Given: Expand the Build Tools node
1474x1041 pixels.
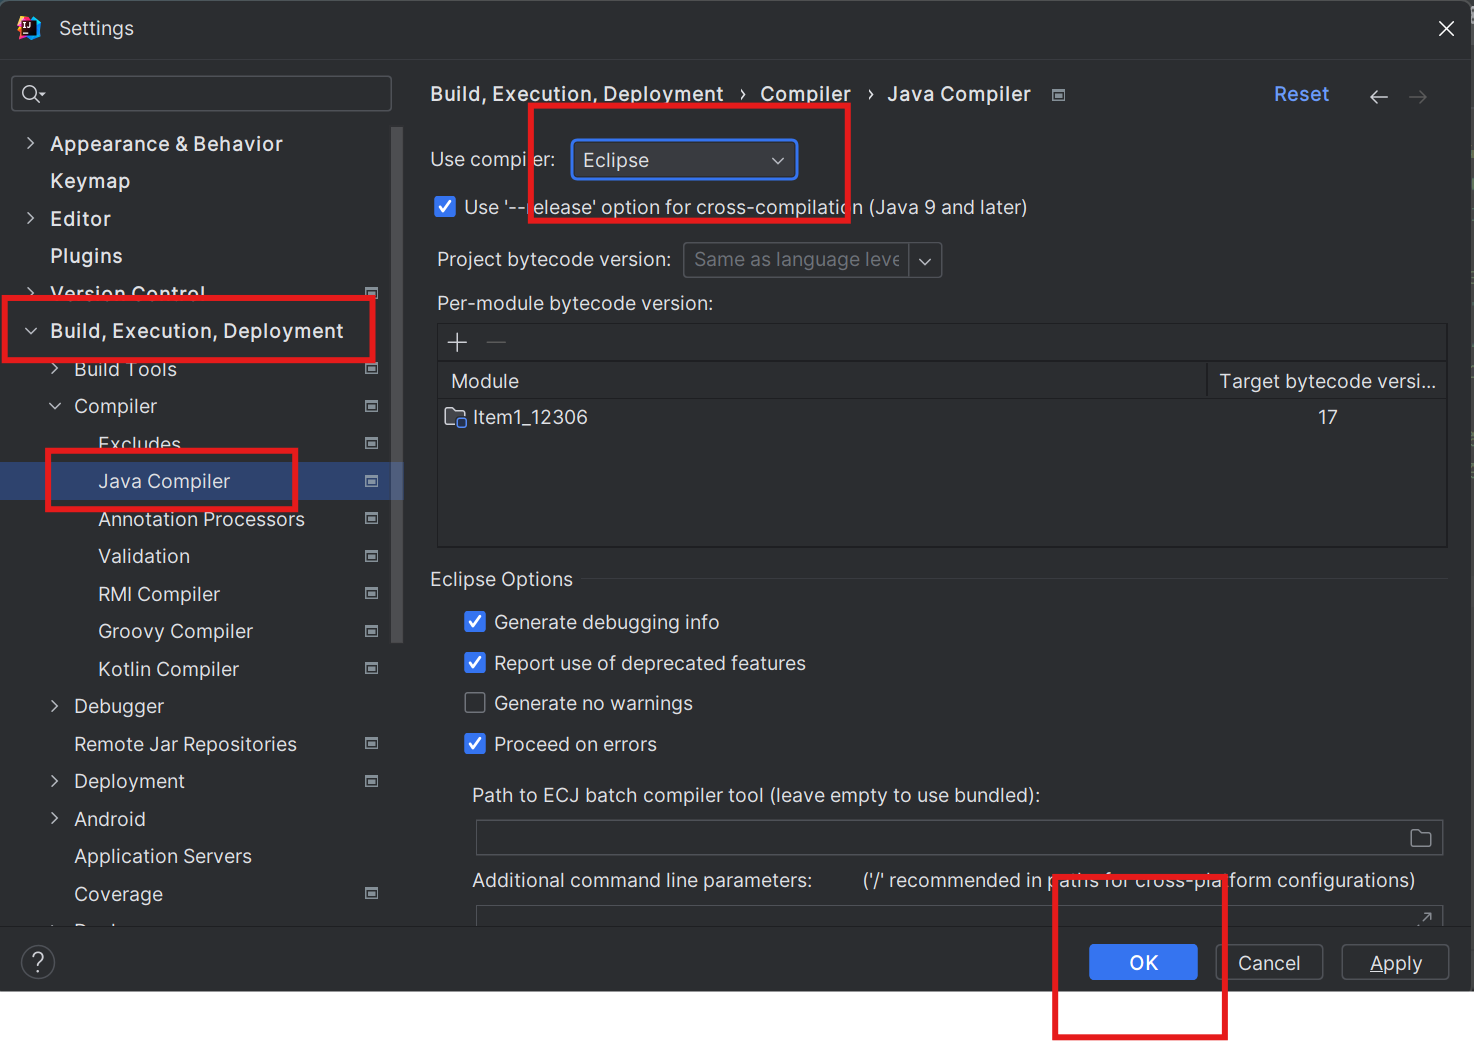Looking at the screenshot, I should click(x=55, y=369).
